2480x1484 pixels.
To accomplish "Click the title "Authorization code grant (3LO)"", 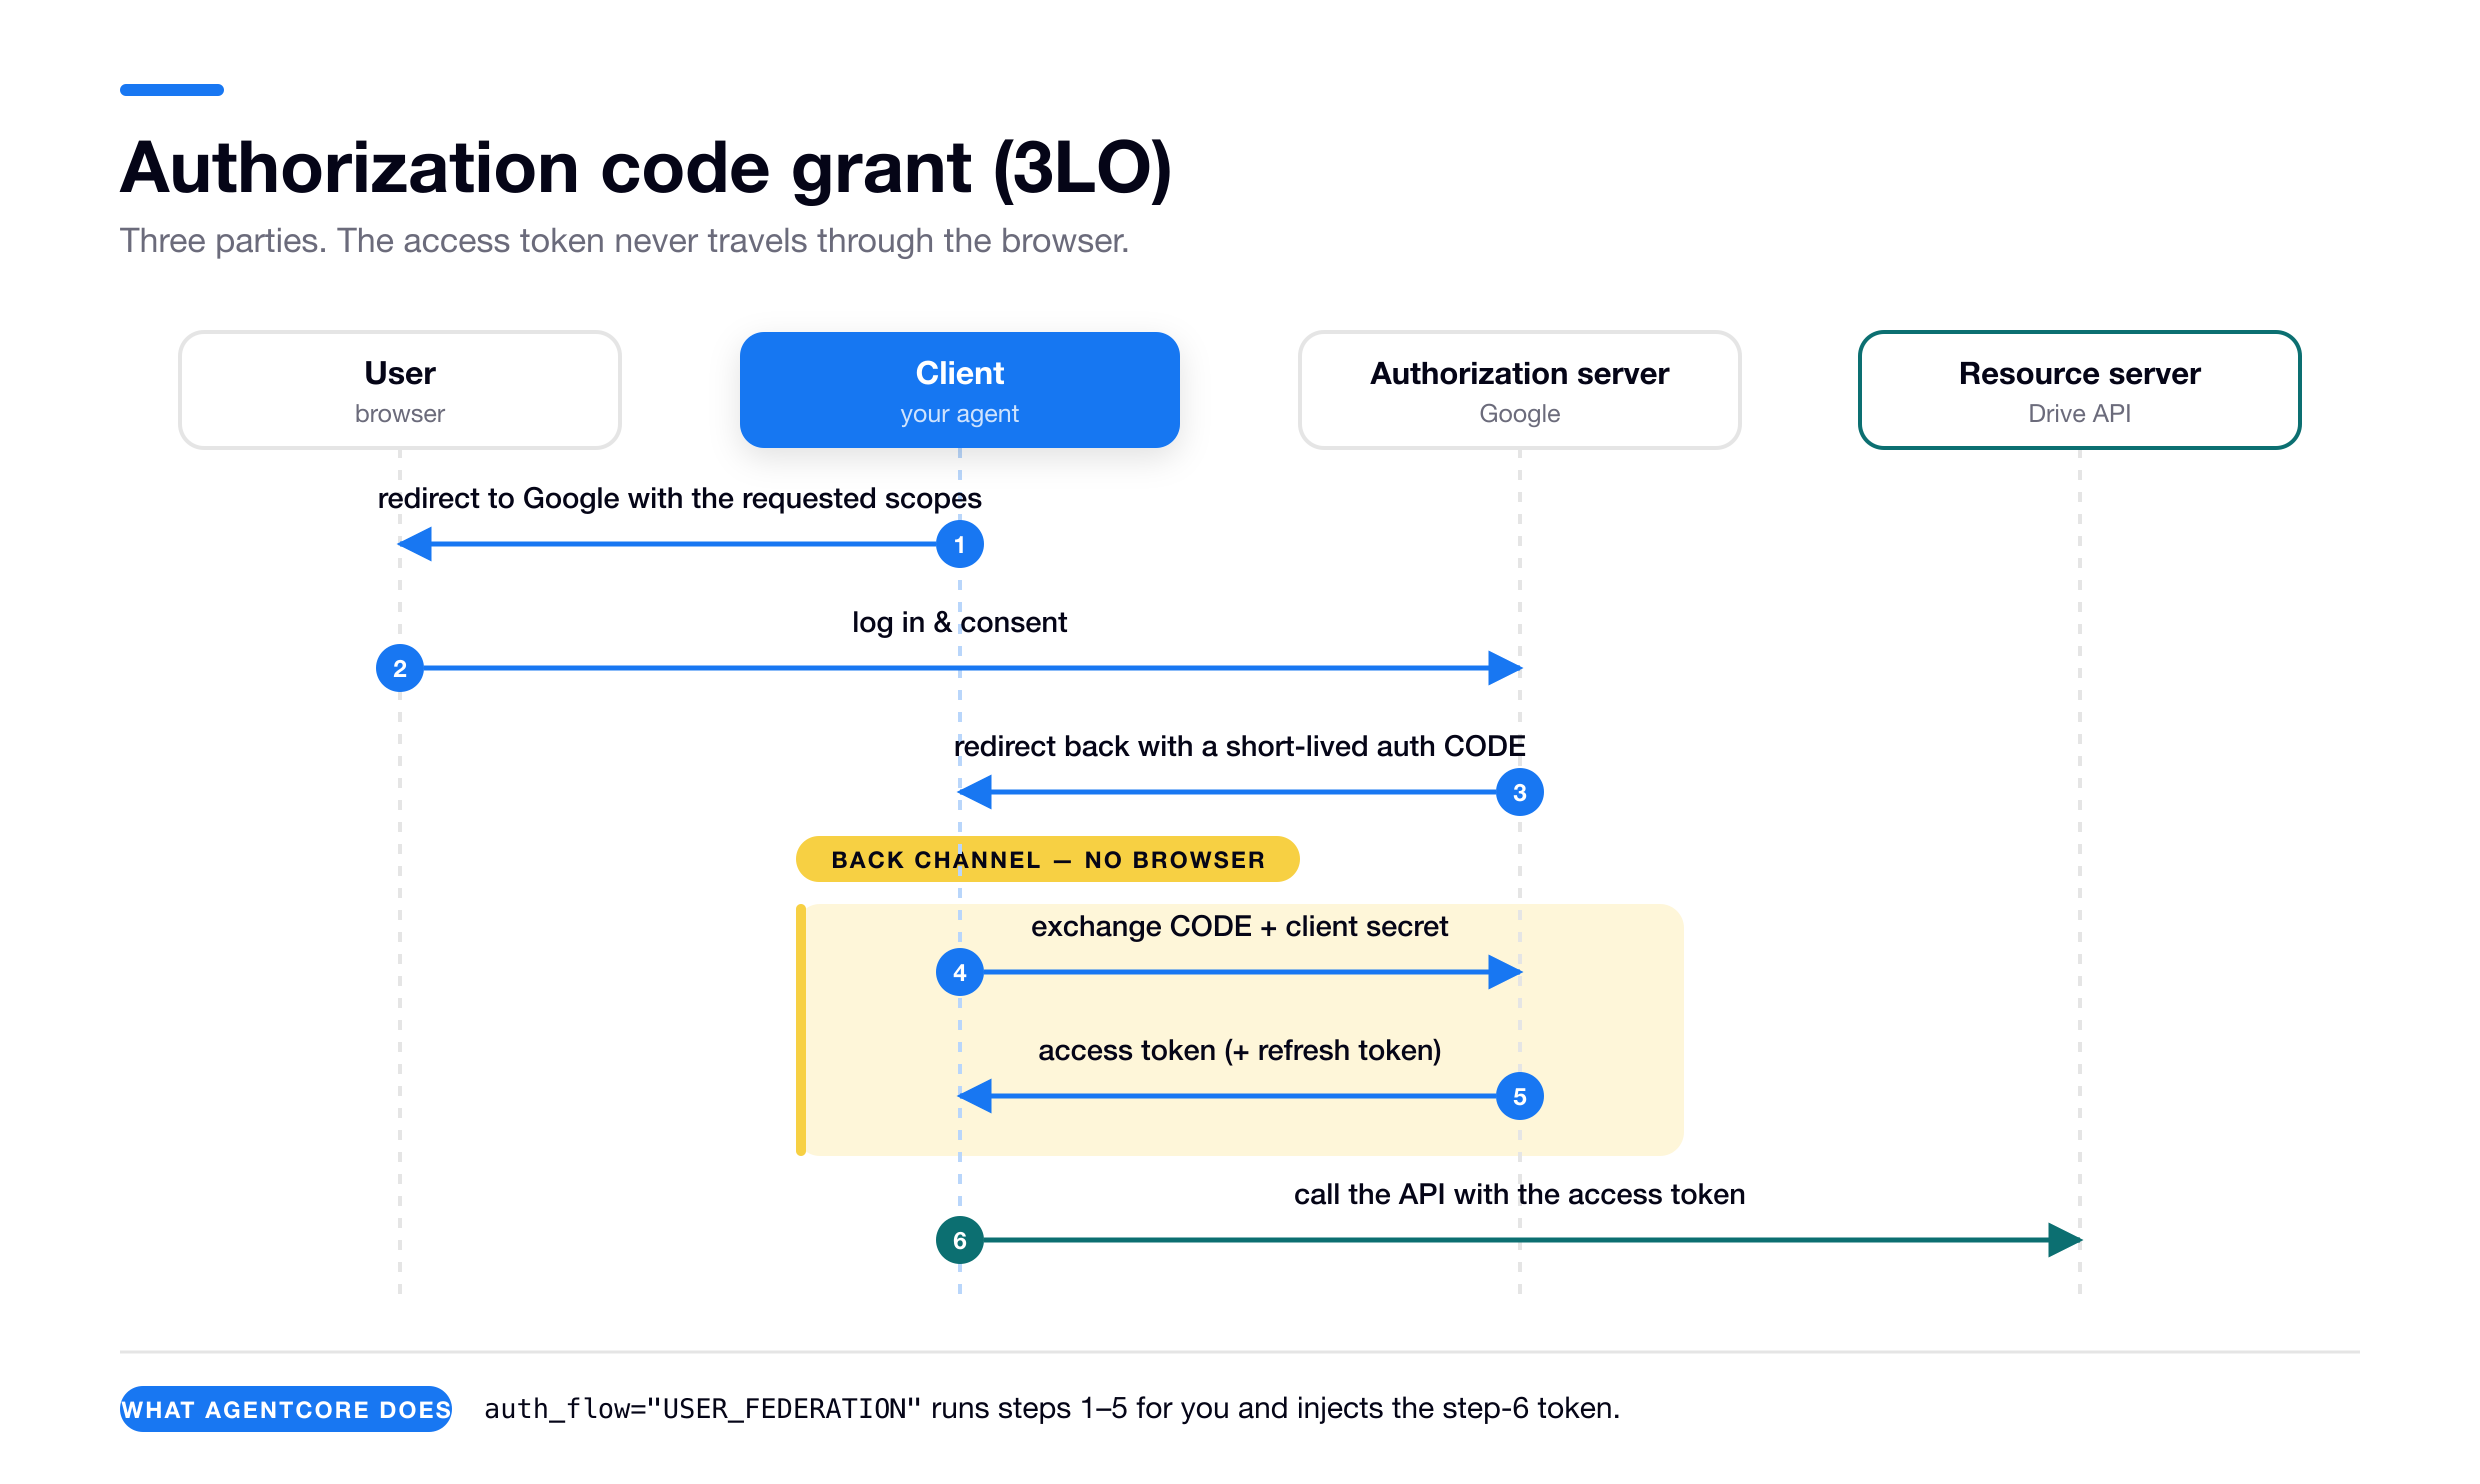I will [x=646, y=168].
